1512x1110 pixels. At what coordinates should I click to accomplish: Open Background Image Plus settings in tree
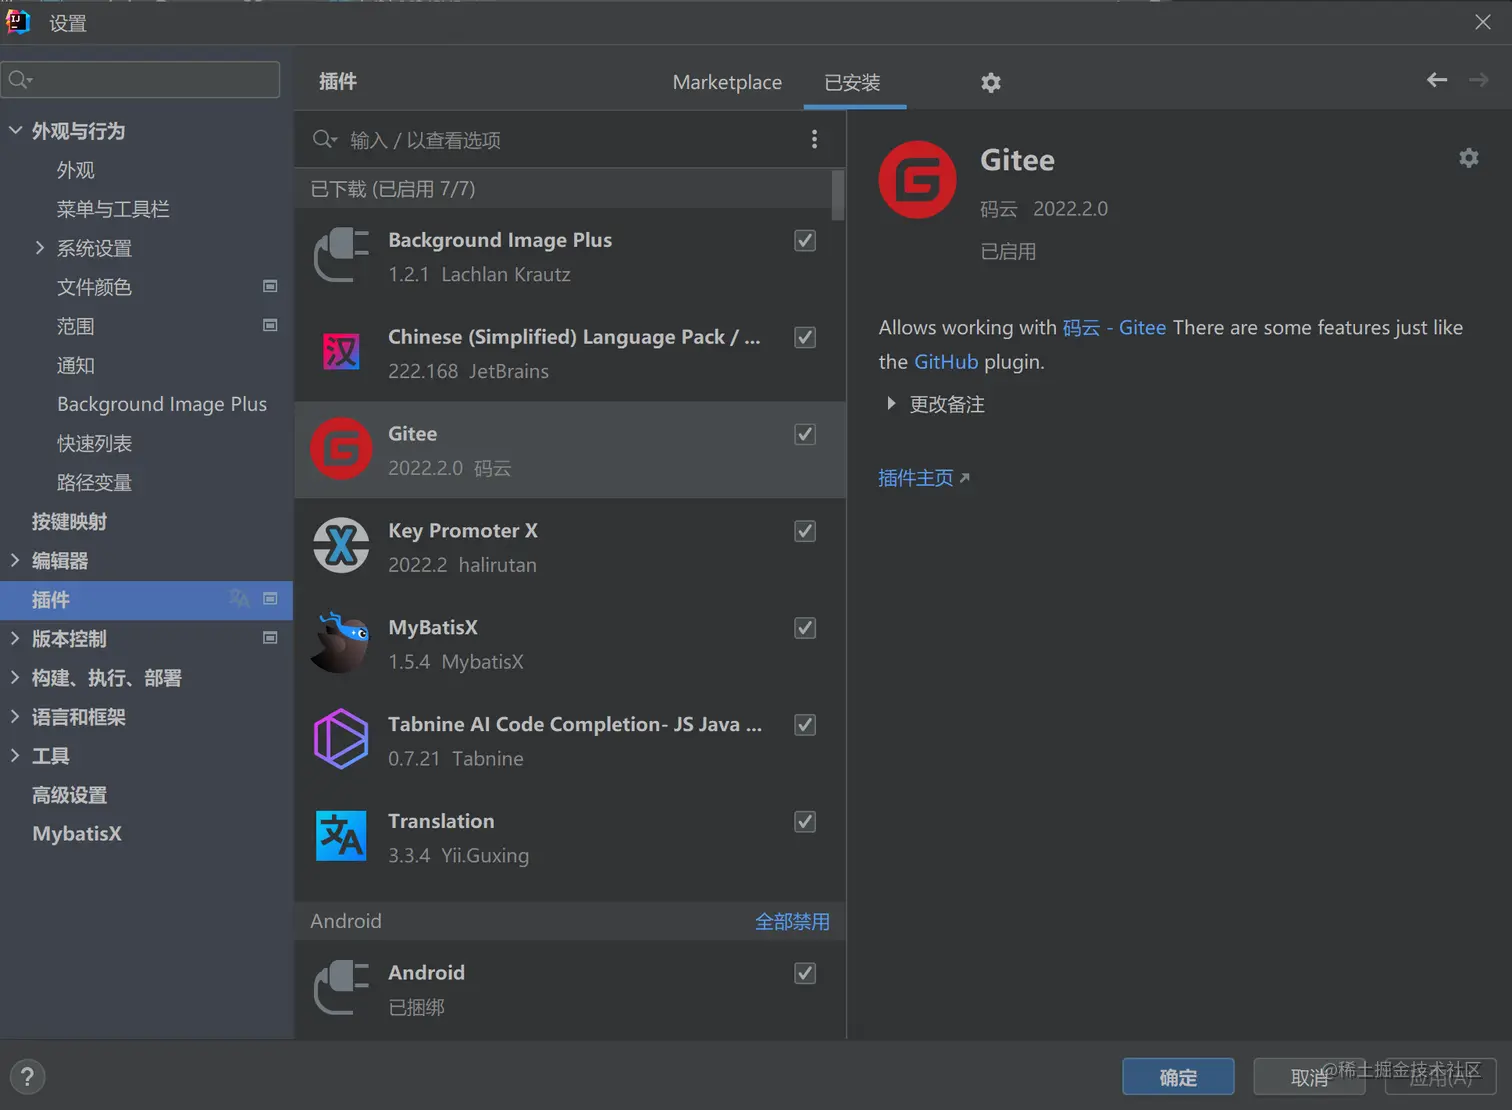[x=162, y=404]
